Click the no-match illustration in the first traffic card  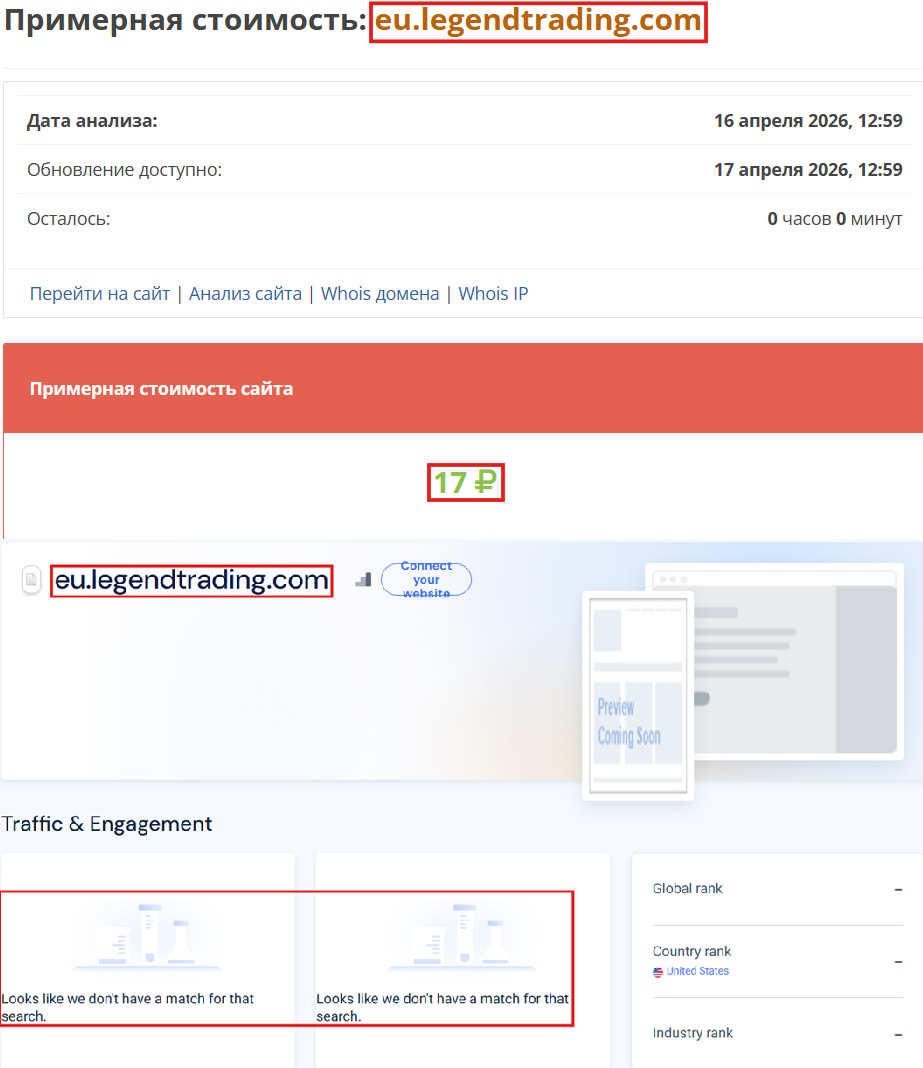148,935
